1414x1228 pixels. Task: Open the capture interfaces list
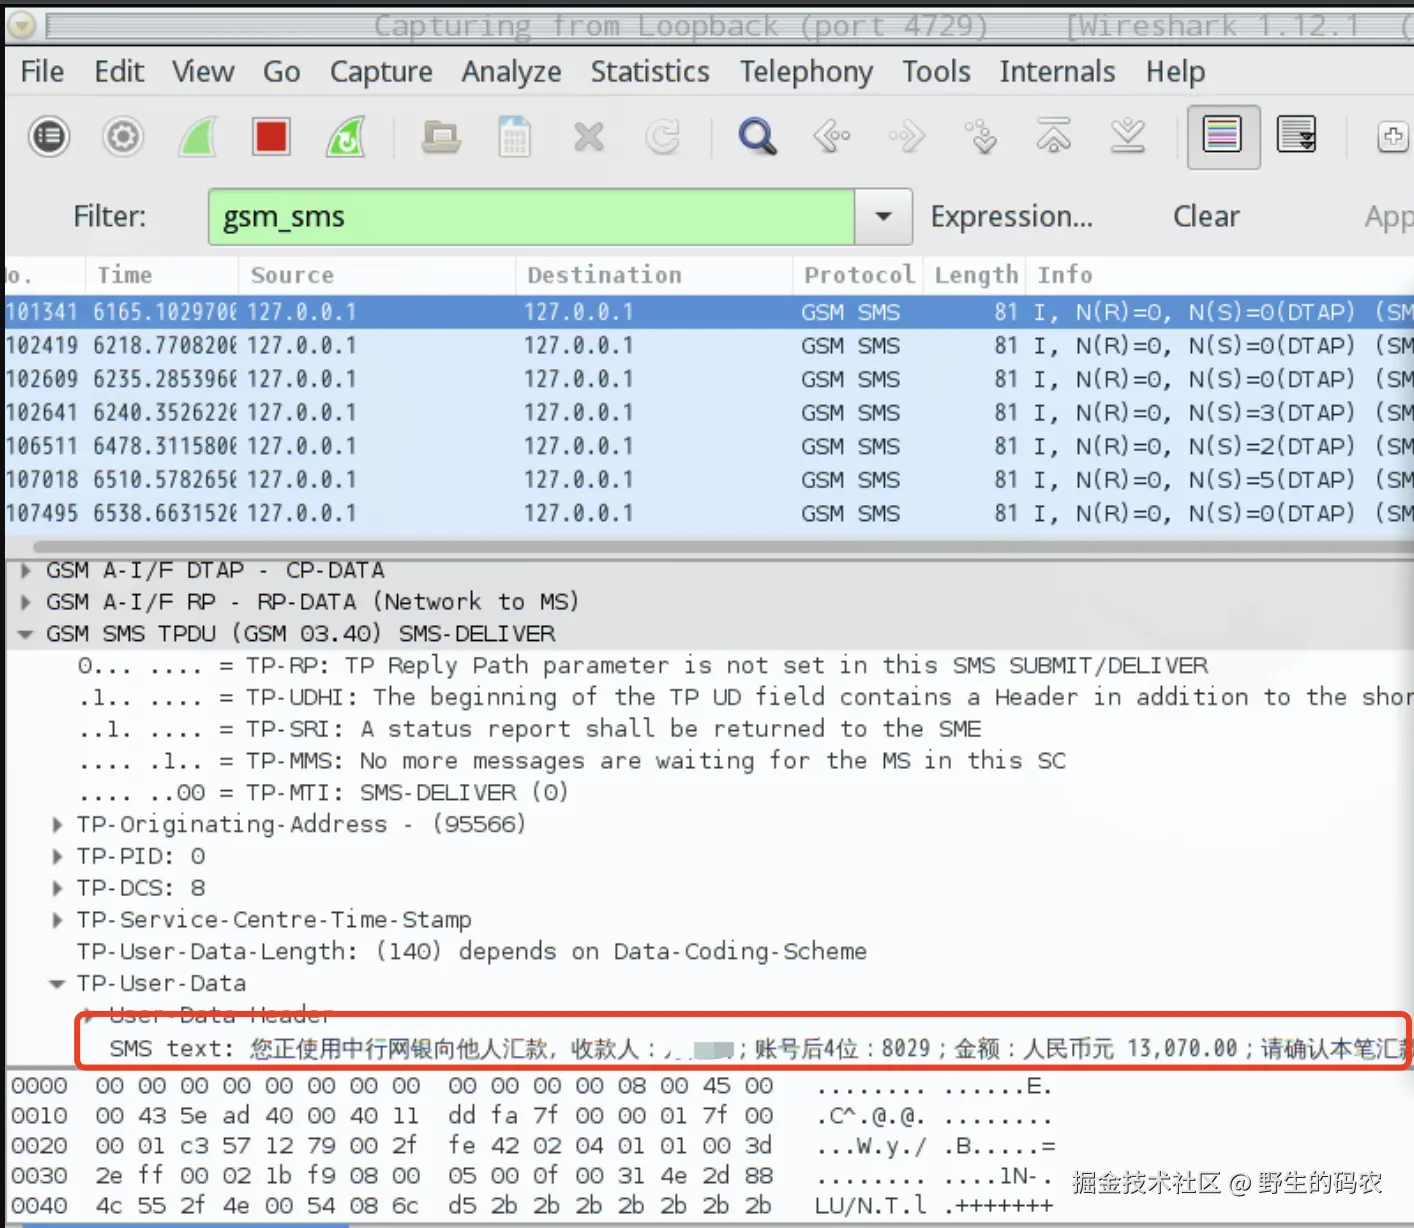coord(48,137)
